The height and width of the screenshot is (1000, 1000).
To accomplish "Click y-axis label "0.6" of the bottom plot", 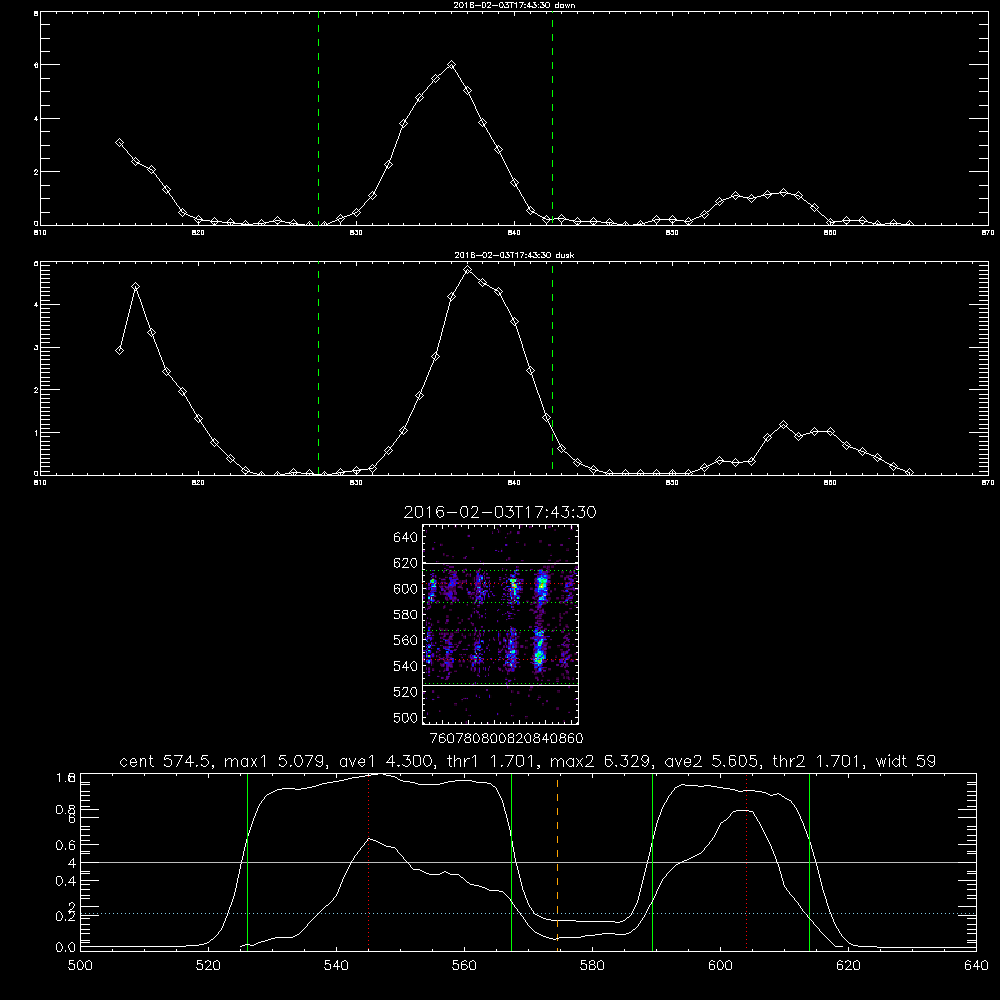I will tap(66, 845).
